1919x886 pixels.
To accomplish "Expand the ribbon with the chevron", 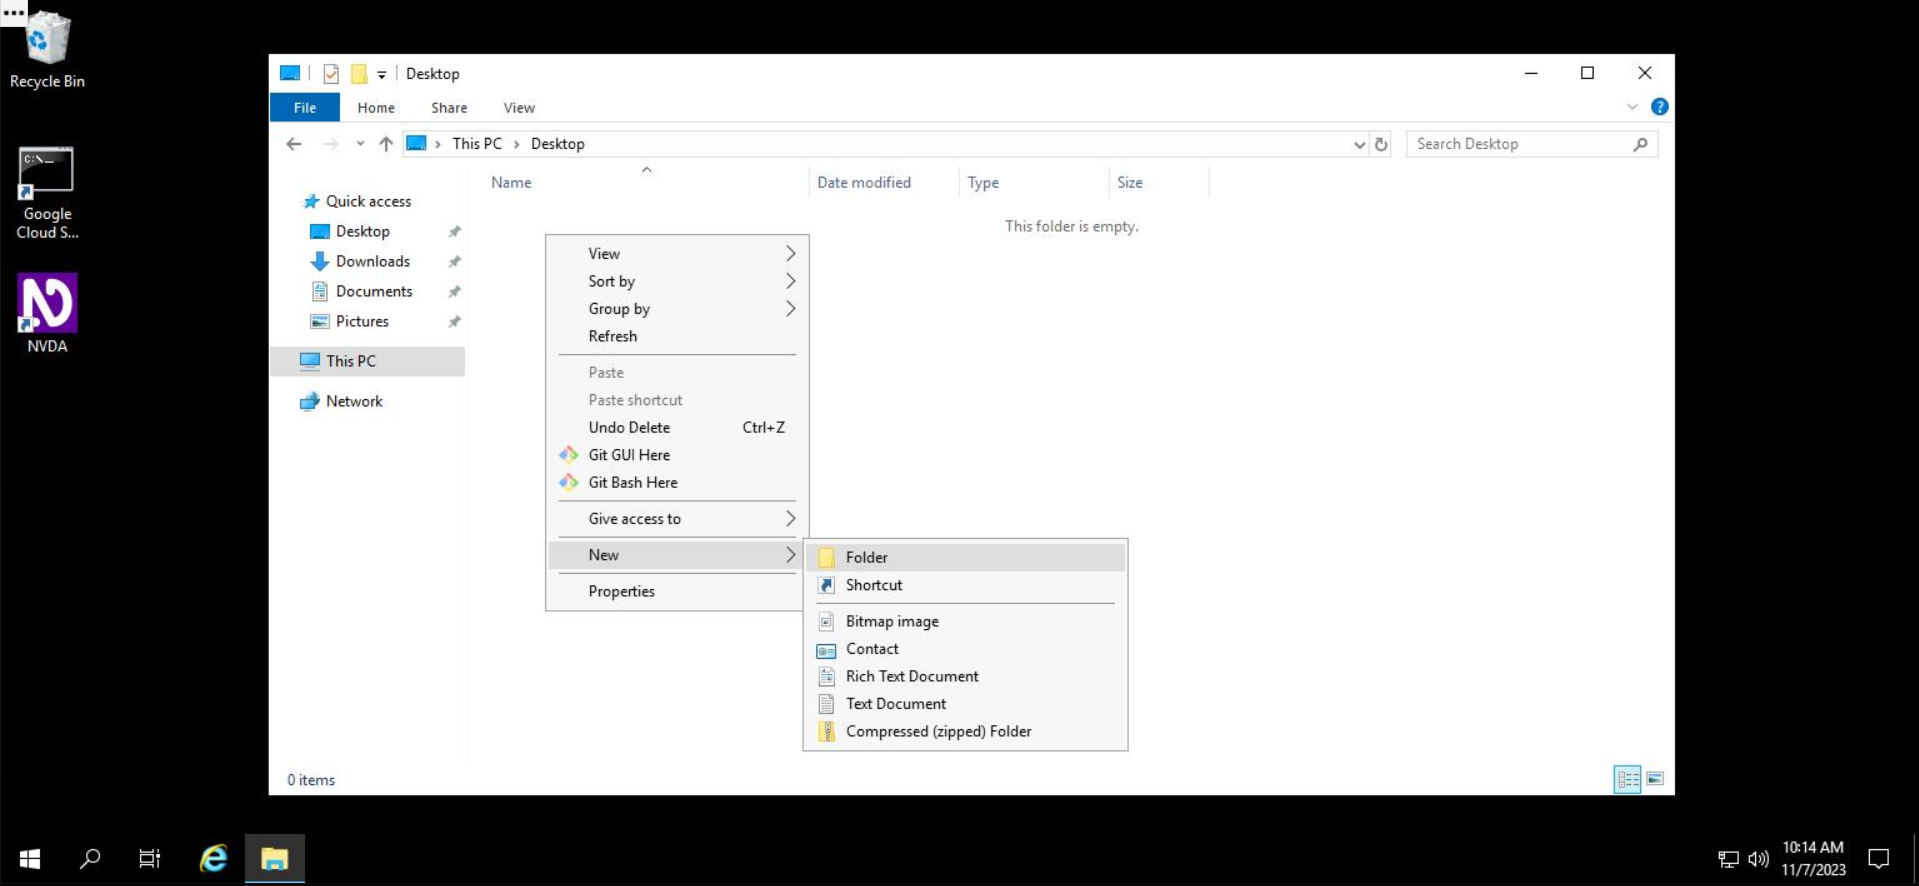I will point(1632,107).
